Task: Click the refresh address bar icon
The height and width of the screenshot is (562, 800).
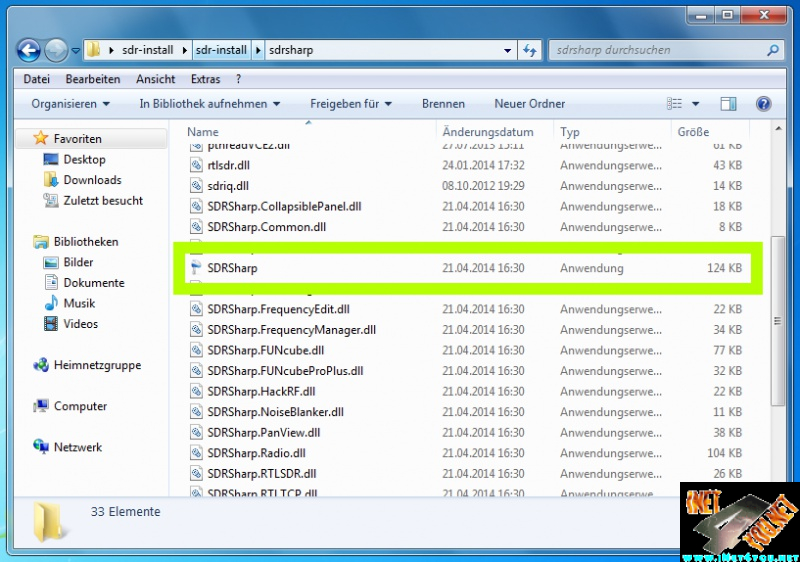Action: [x=529, y=50]
